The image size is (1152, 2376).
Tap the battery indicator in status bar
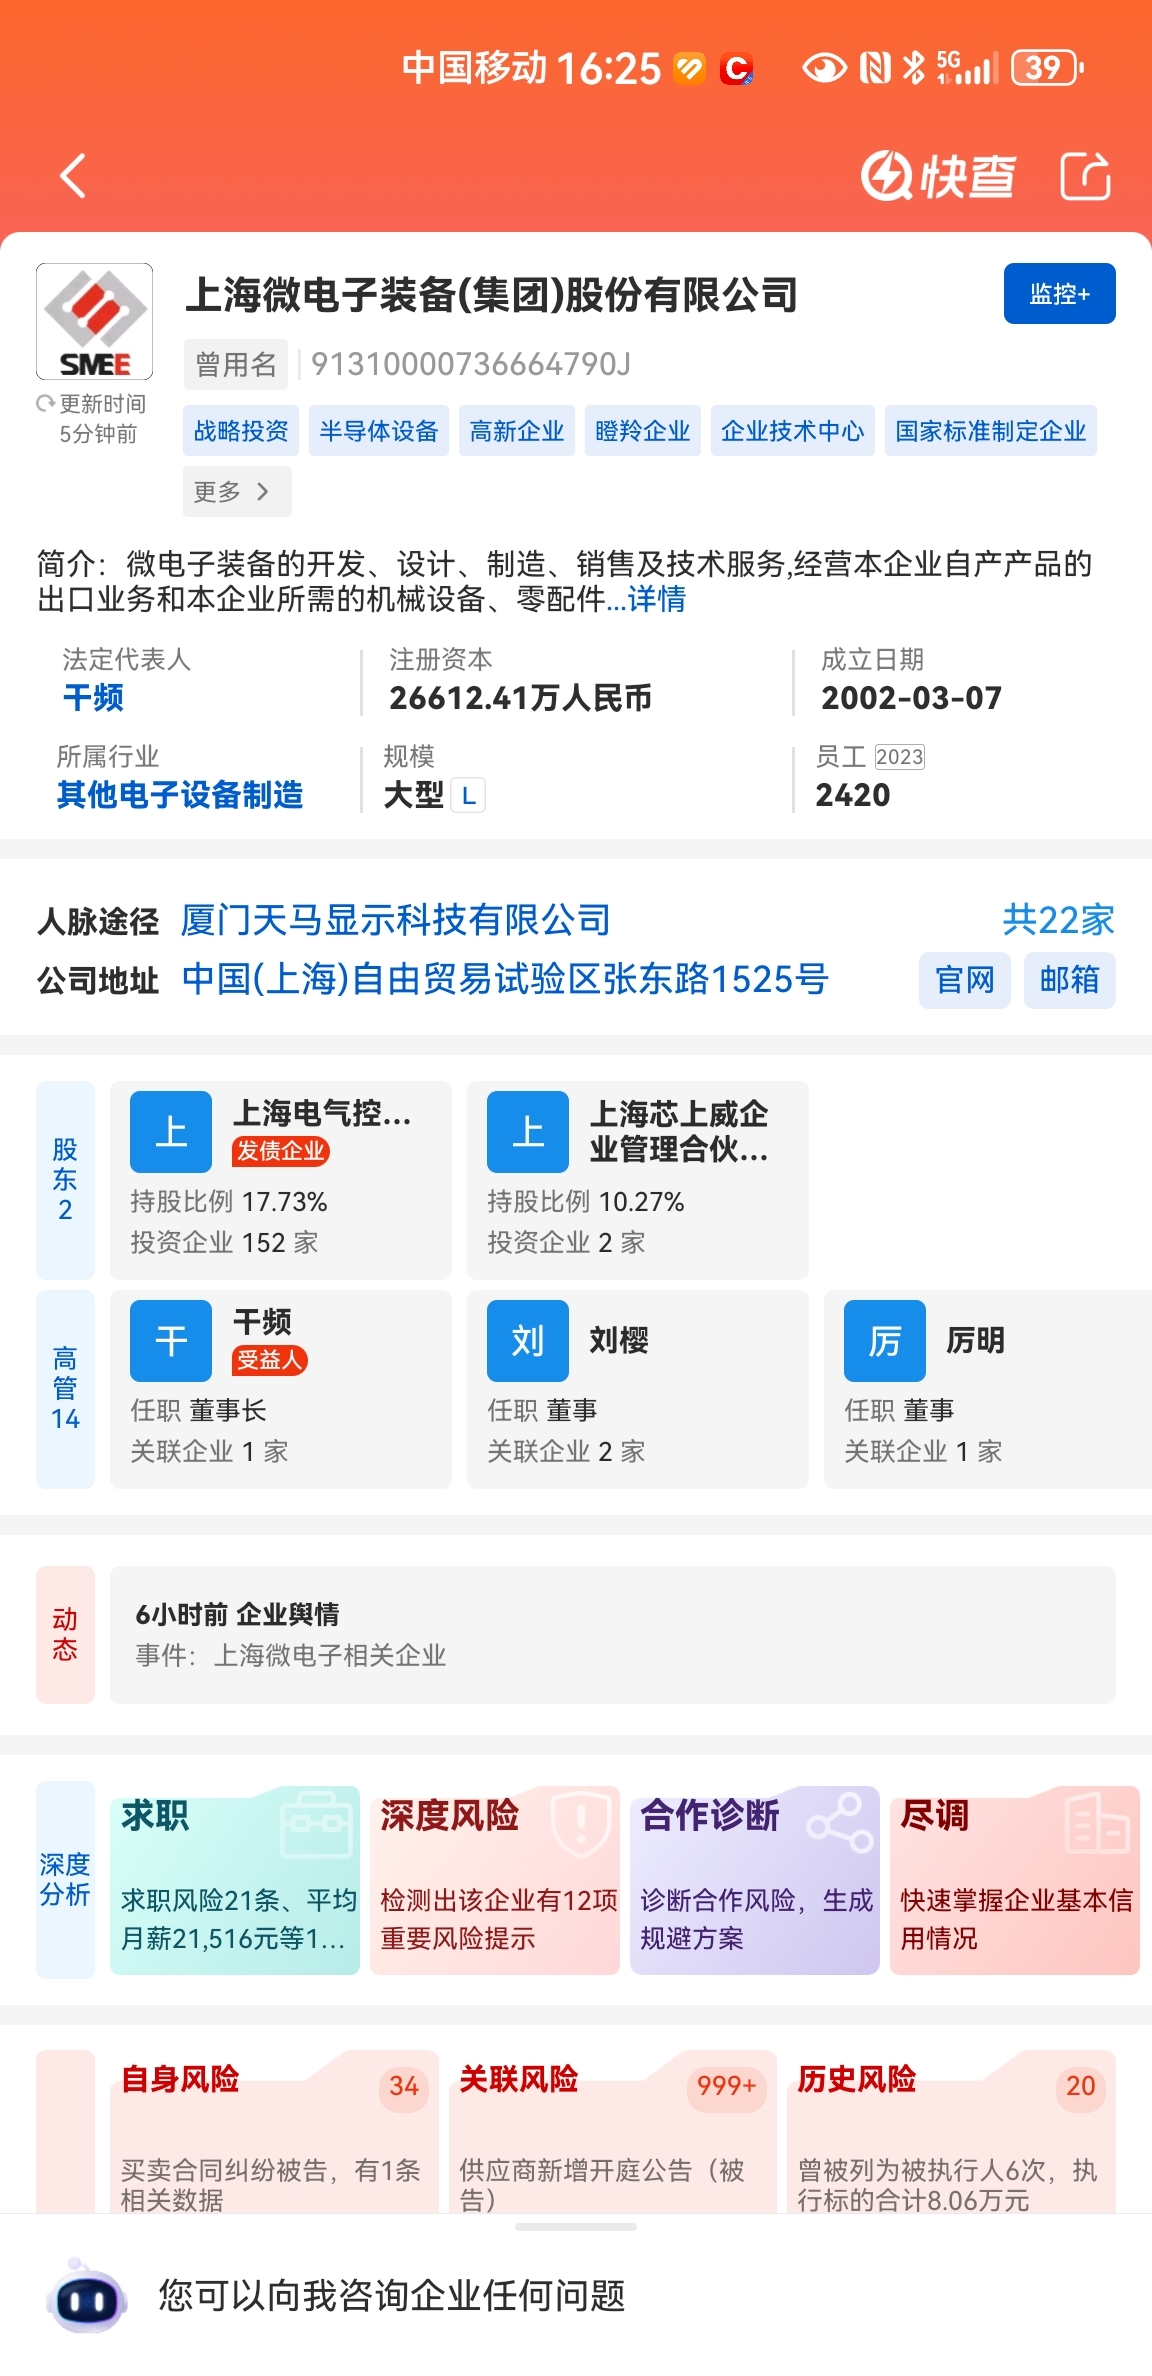(x=1048, y=68)
